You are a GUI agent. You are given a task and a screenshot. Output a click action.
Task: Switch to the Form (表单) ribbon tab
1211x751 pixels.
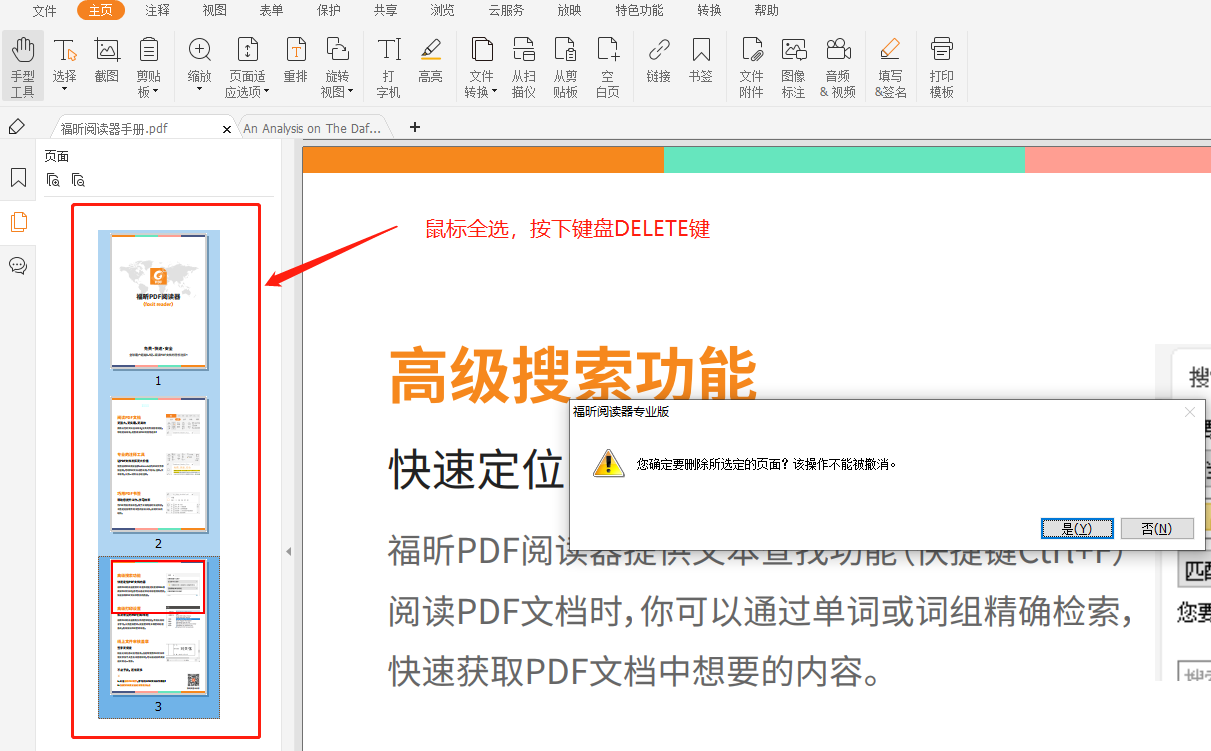pyautogui.click(x=271, y=11)
